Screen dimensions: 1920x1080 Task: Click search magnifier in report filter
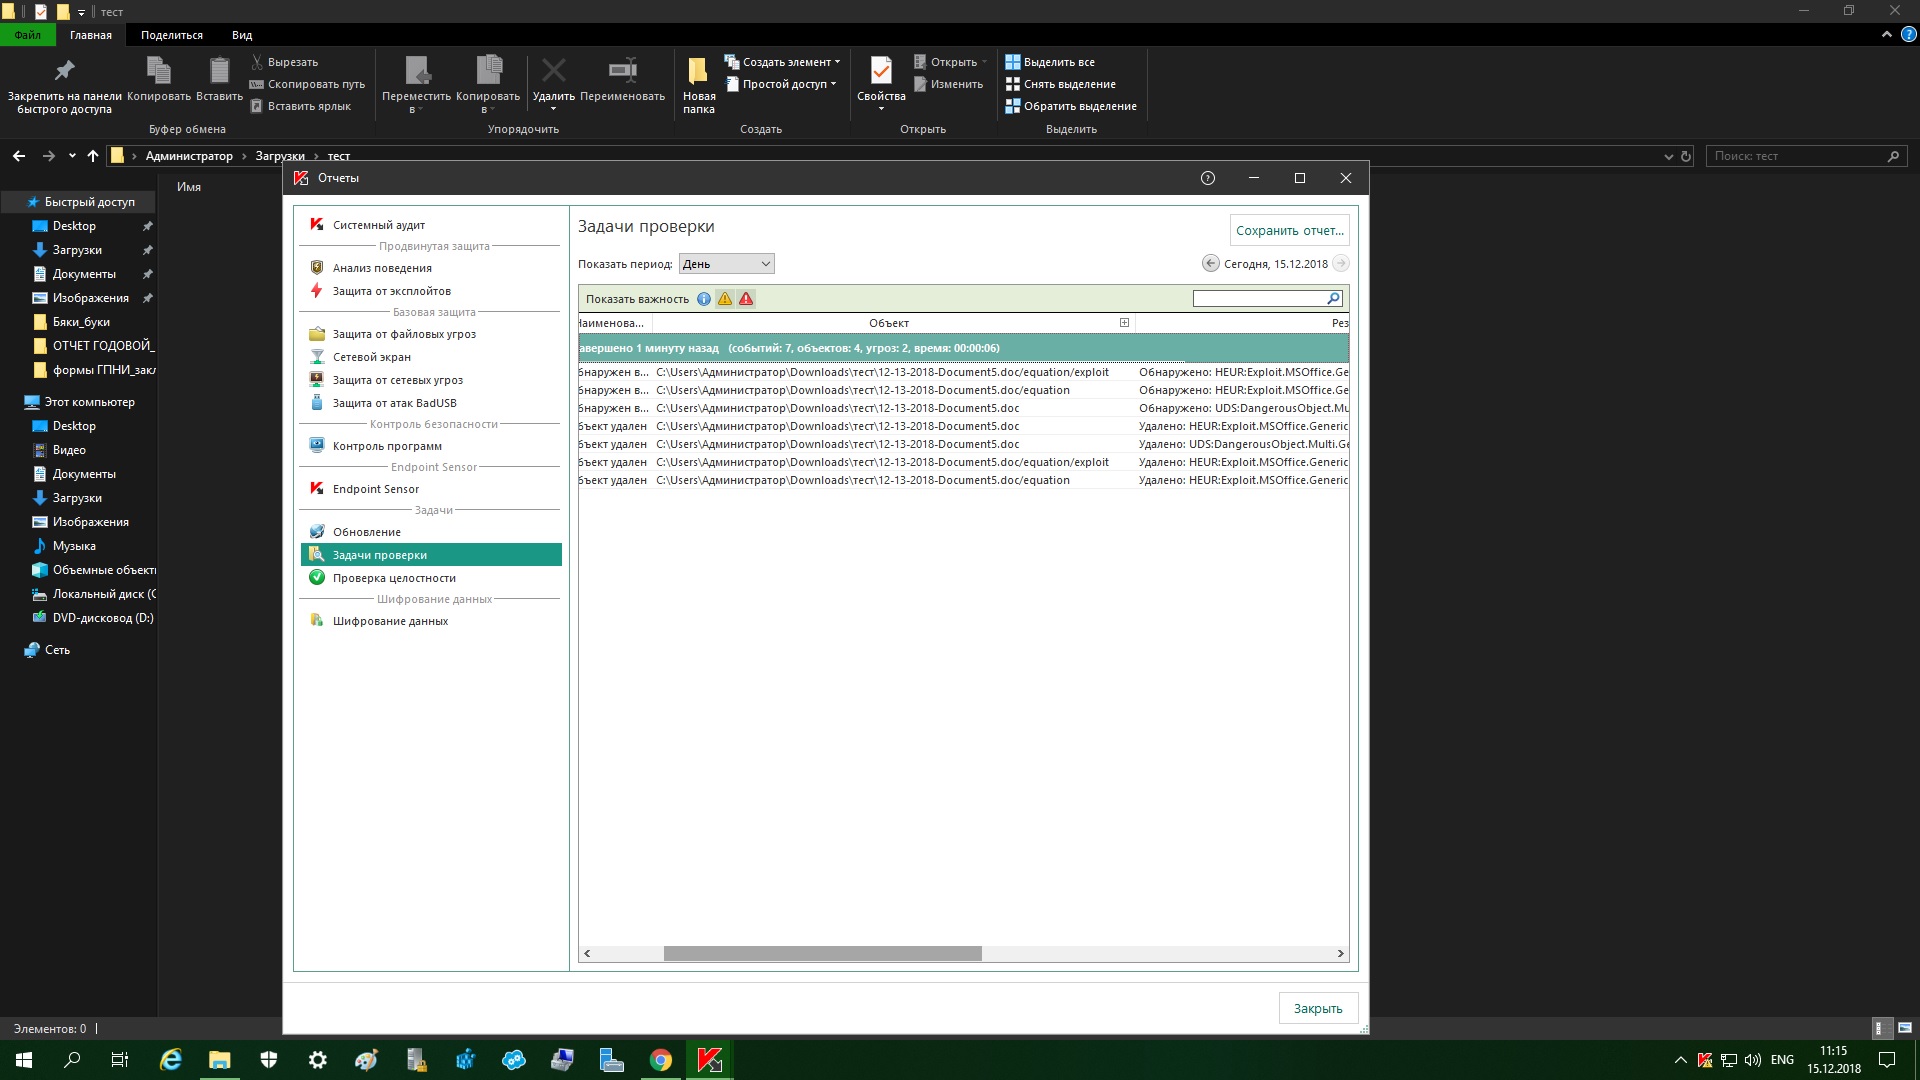tap(1333, 299)
